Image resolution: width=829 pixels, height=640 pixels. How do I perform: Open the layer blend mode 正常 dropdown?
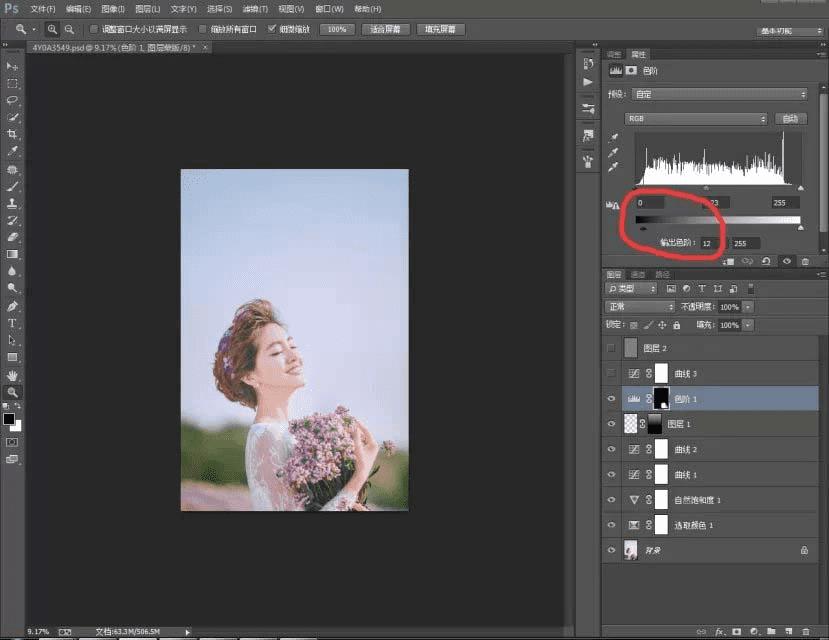point(640,306)
